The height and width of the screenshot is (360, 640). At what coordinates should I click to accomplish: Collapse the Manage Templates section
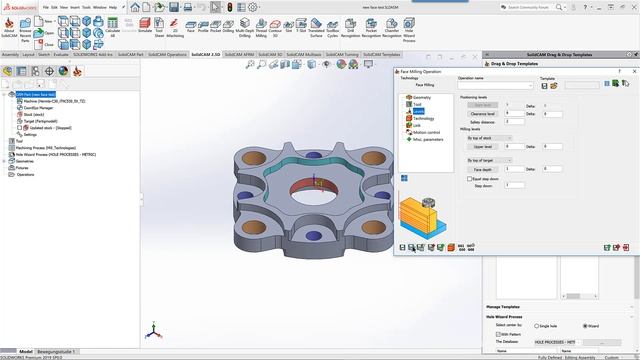pos(632,307)
